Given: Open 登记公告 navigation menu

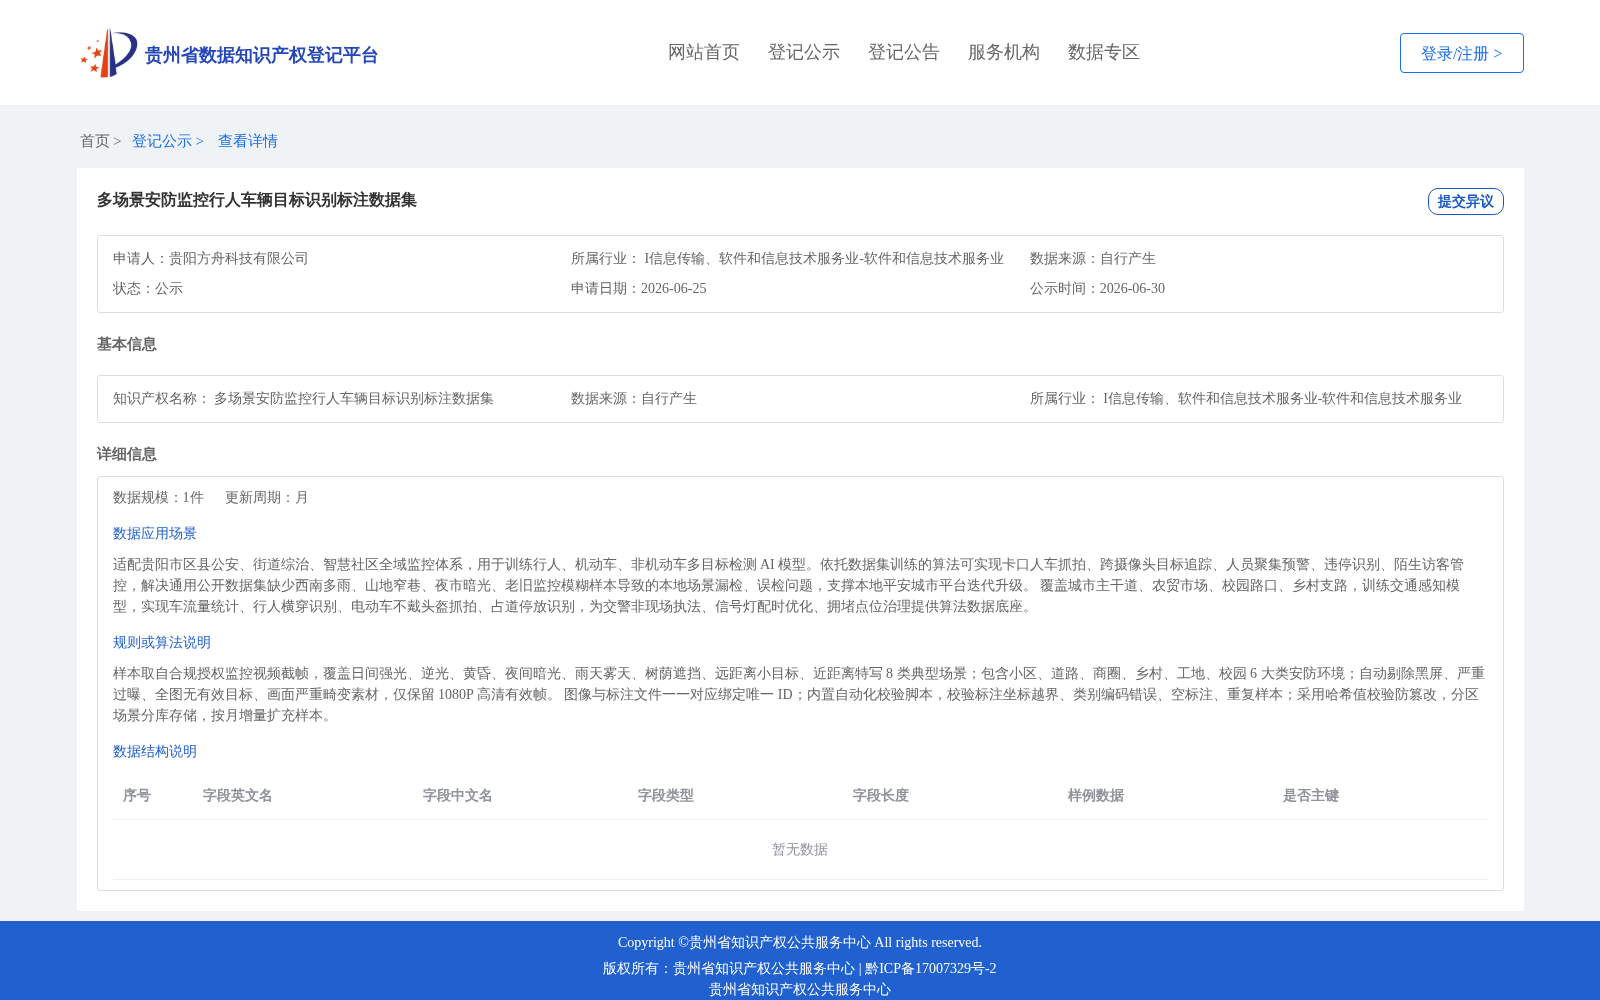Looking at the screenshot, I should coord(904,52).
